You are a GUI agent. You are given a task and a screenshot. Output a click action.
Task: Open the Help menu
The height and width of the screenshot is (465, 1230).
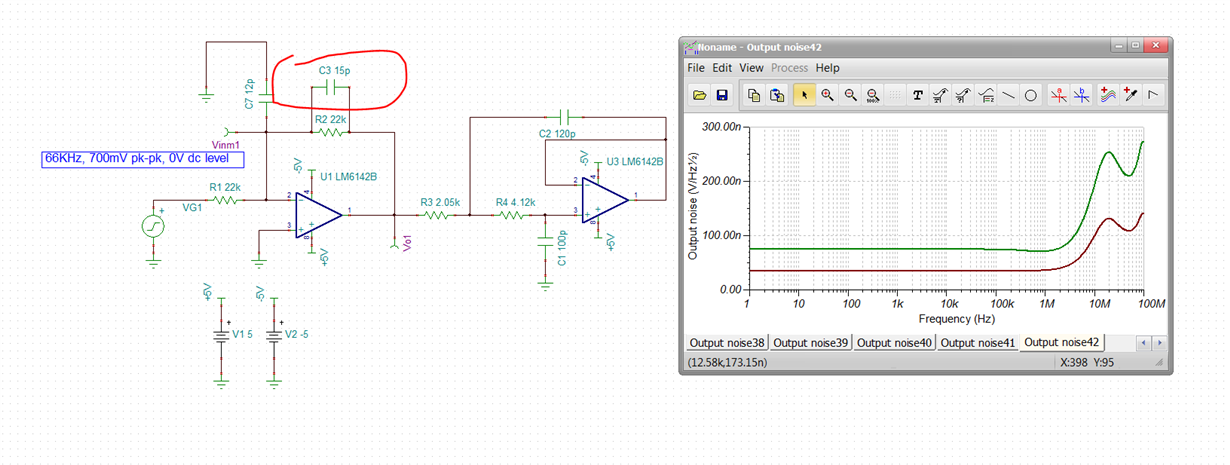[x=828, y=68]
